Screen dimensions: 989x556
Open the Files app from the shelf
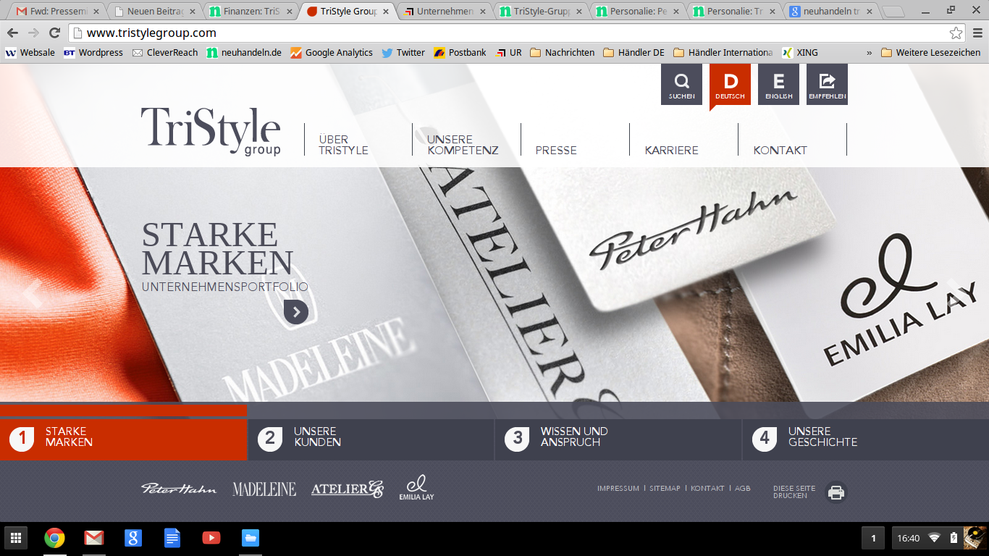pos(250,538)
